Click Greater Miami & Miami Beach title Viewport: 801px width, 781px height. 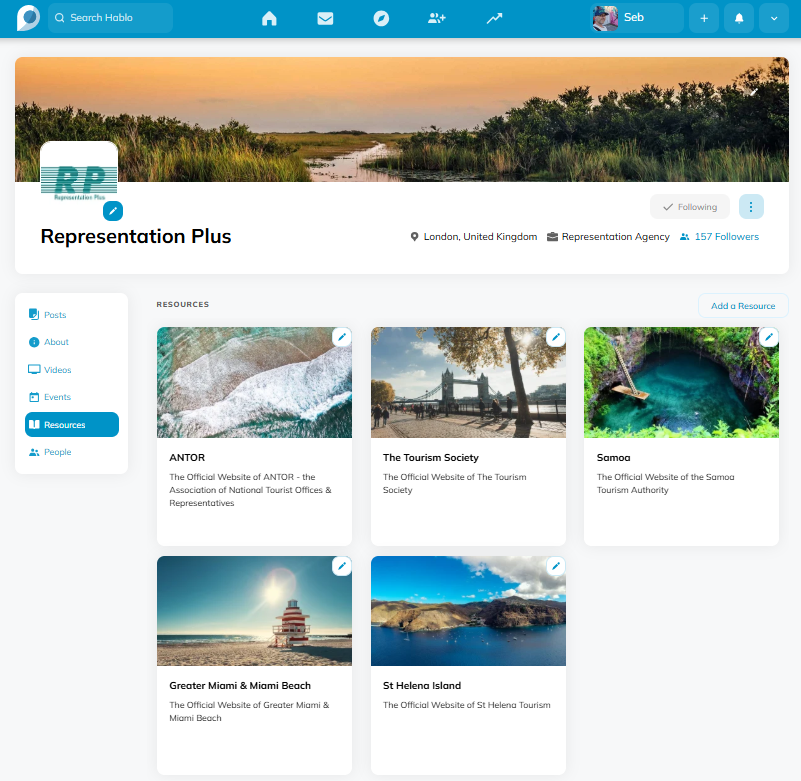pos(240,685)
